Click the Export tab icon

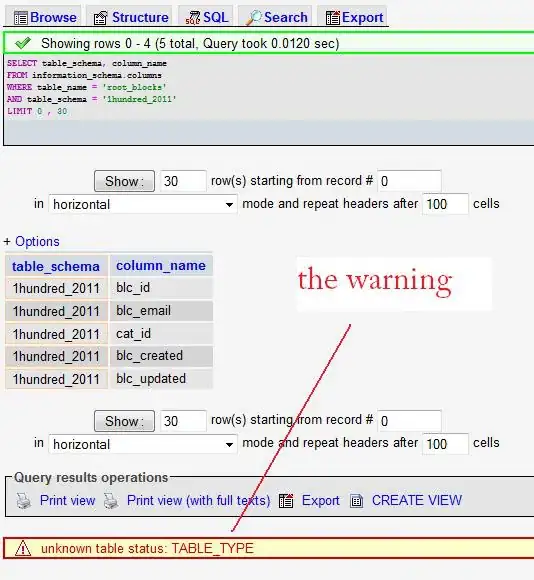pyautogui.click(x=332, y=18)
